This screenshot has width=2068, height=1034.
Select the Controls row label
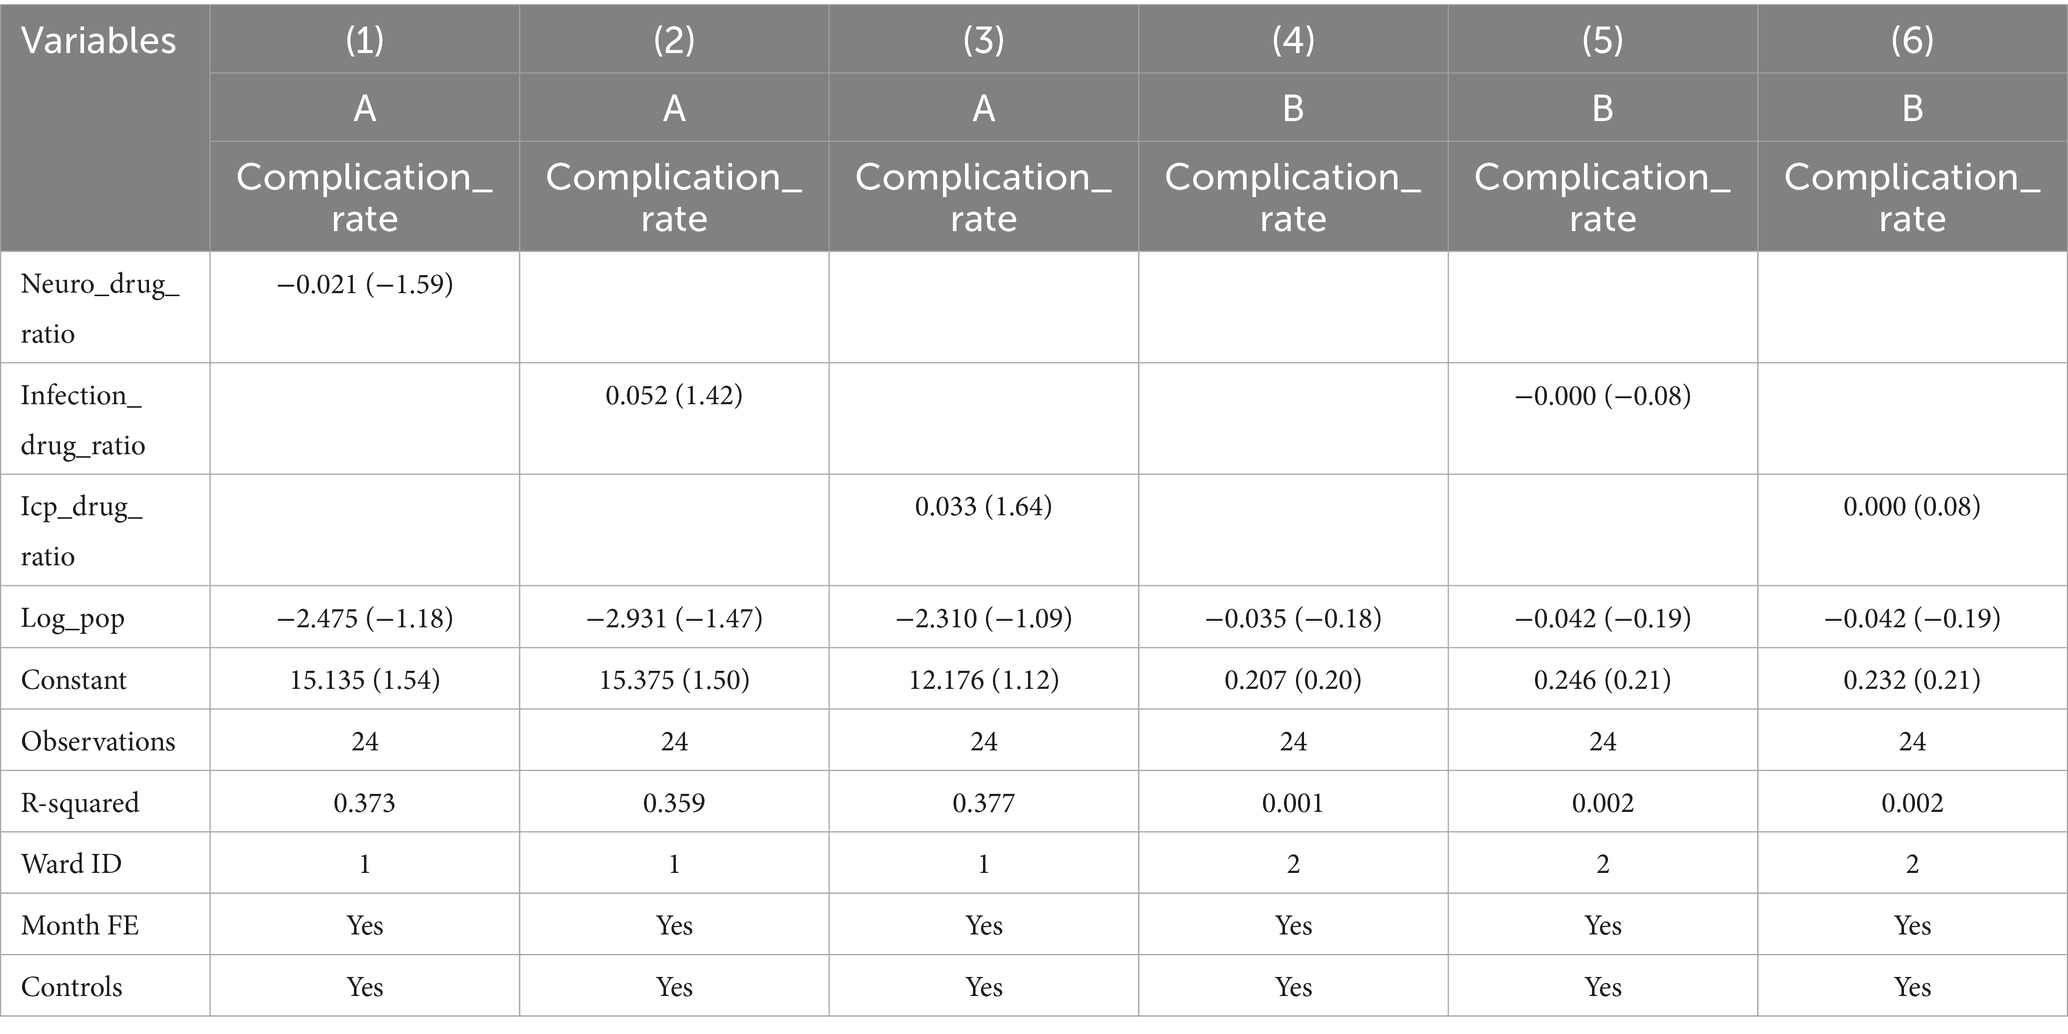[71, 987]
